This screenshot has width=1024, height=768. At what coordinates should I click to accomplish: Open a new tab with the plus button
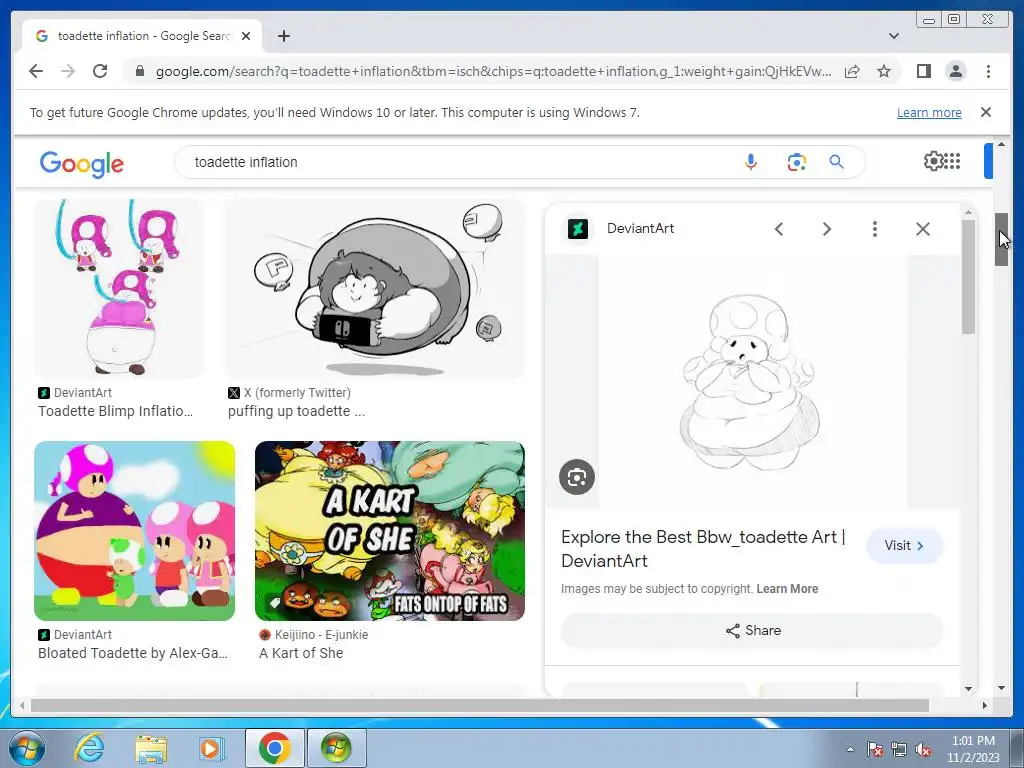coord(283,36)
